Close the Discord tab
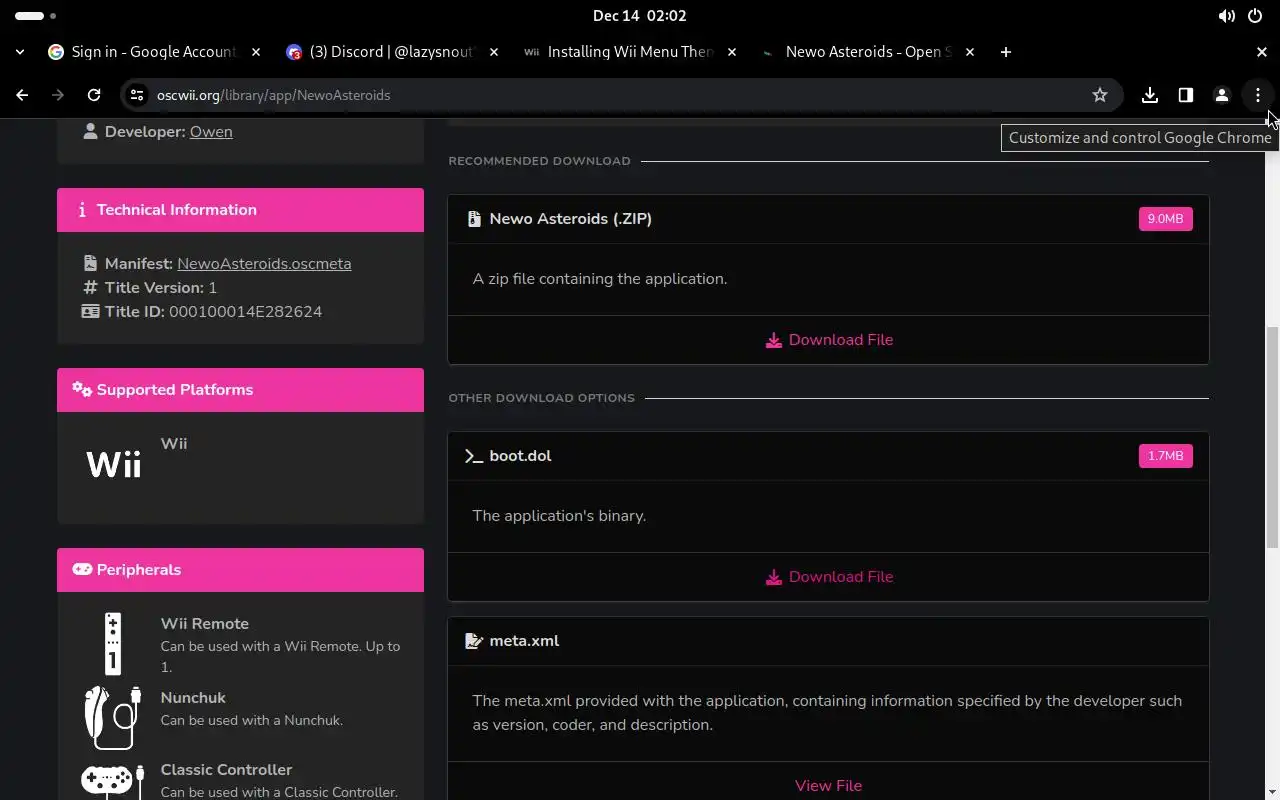Screen dimensions: 1280x800 tap(494, 52)
